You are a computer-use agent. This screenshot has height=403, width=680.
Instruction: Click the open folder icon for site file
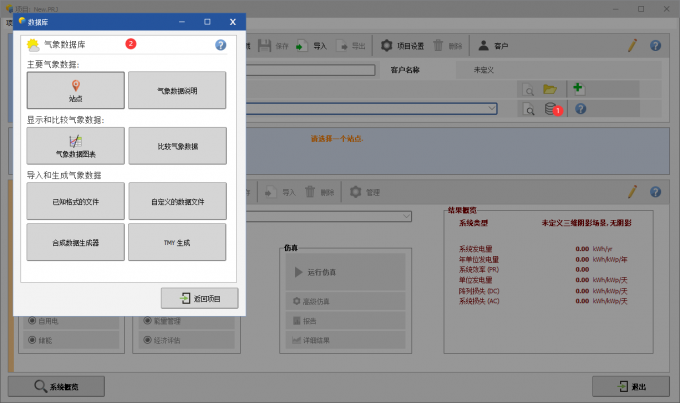tap(550, 89)
